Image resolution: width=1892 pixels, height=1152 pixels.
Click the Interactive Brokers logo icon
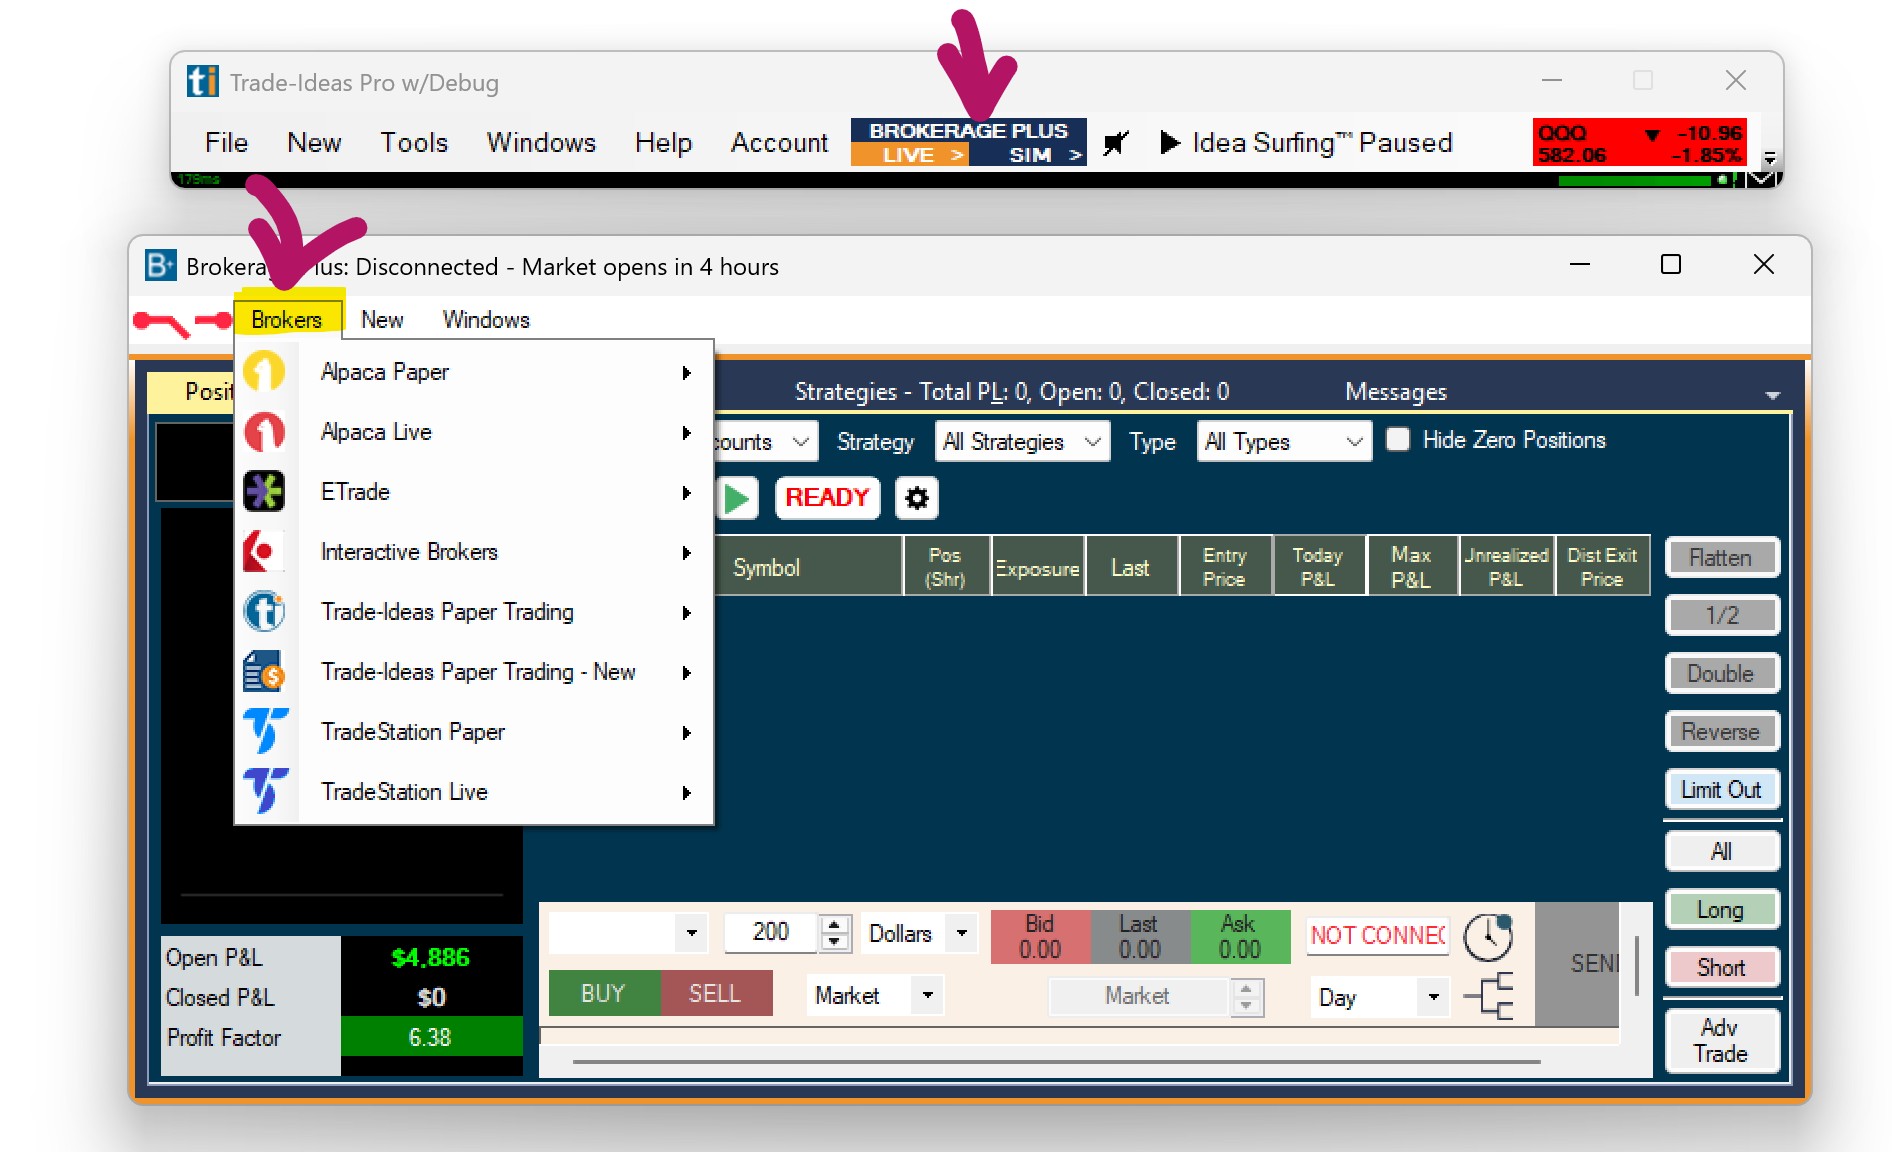pos(264,552)
